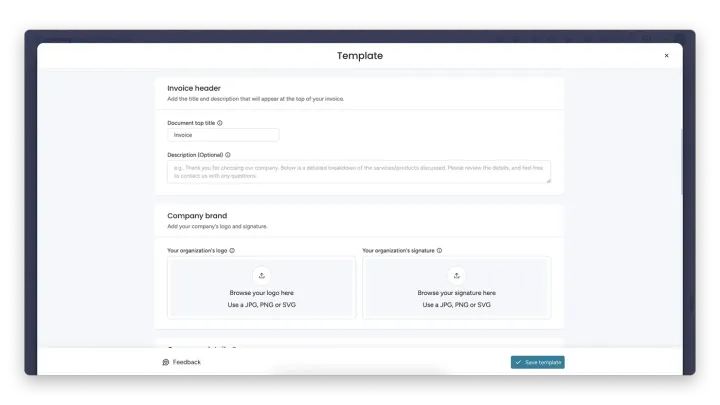Select the 'Browse your signature here' text
The width and height of the screenshot is (720, 405).
pyautogui.click(x=457, y=293)
